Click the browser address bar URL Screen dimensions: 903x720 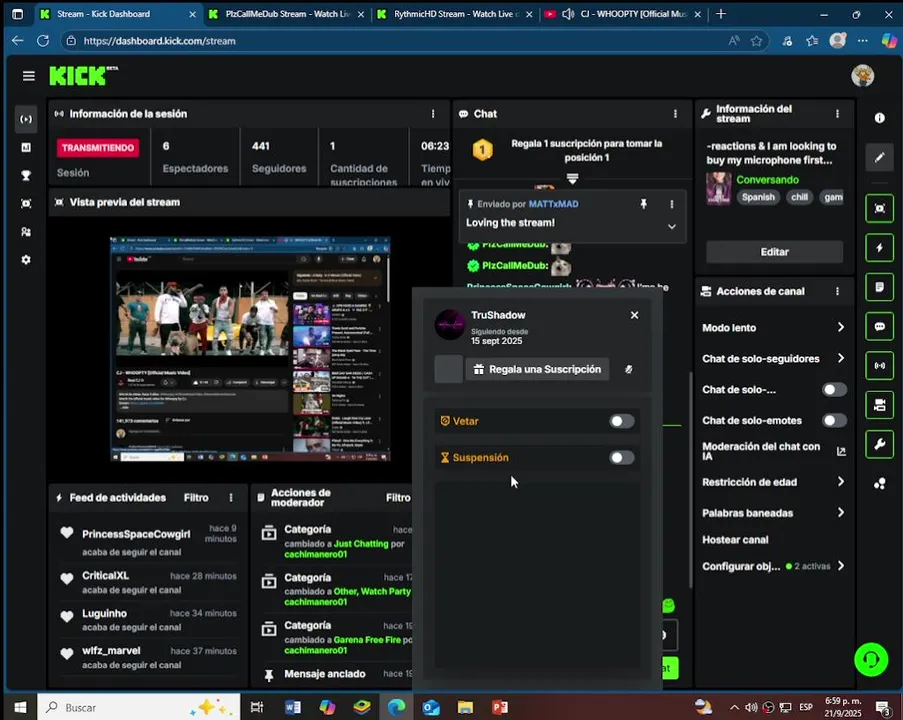[160, 41]
